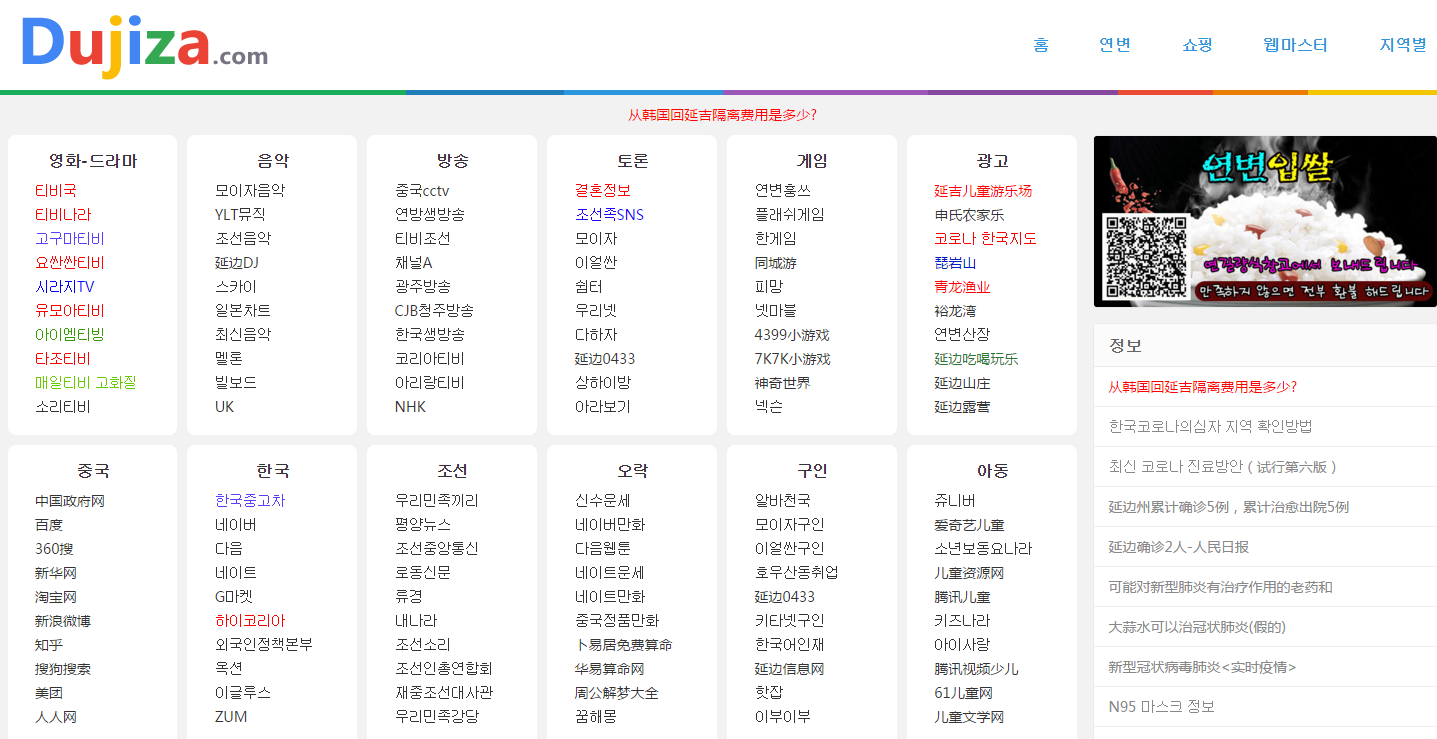Open the 네이버 link under 한국
The width and height of the screenshot is (1437, 739).
[x=237, y=524]
